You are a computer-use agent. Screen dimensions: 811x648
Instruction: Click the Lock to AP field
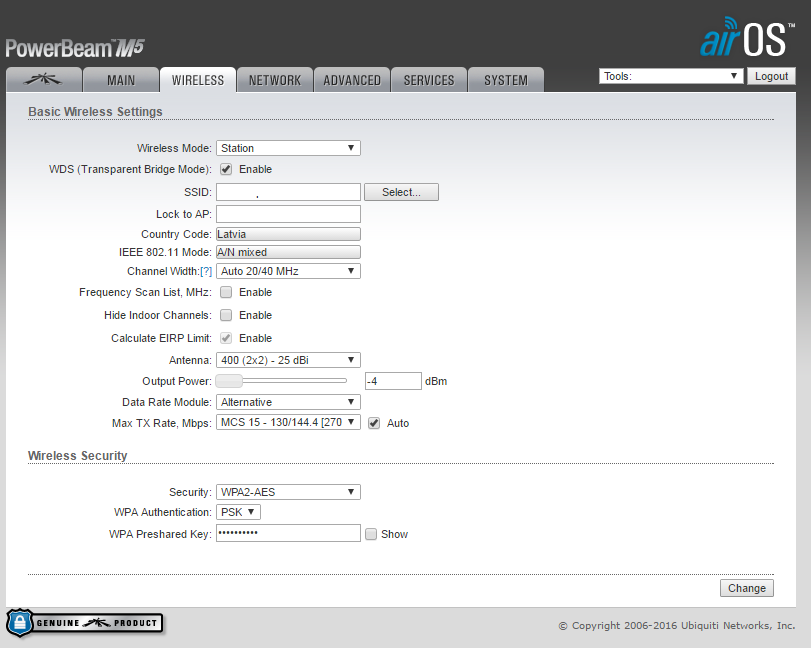pyautogui.click(x=288, y=214)
